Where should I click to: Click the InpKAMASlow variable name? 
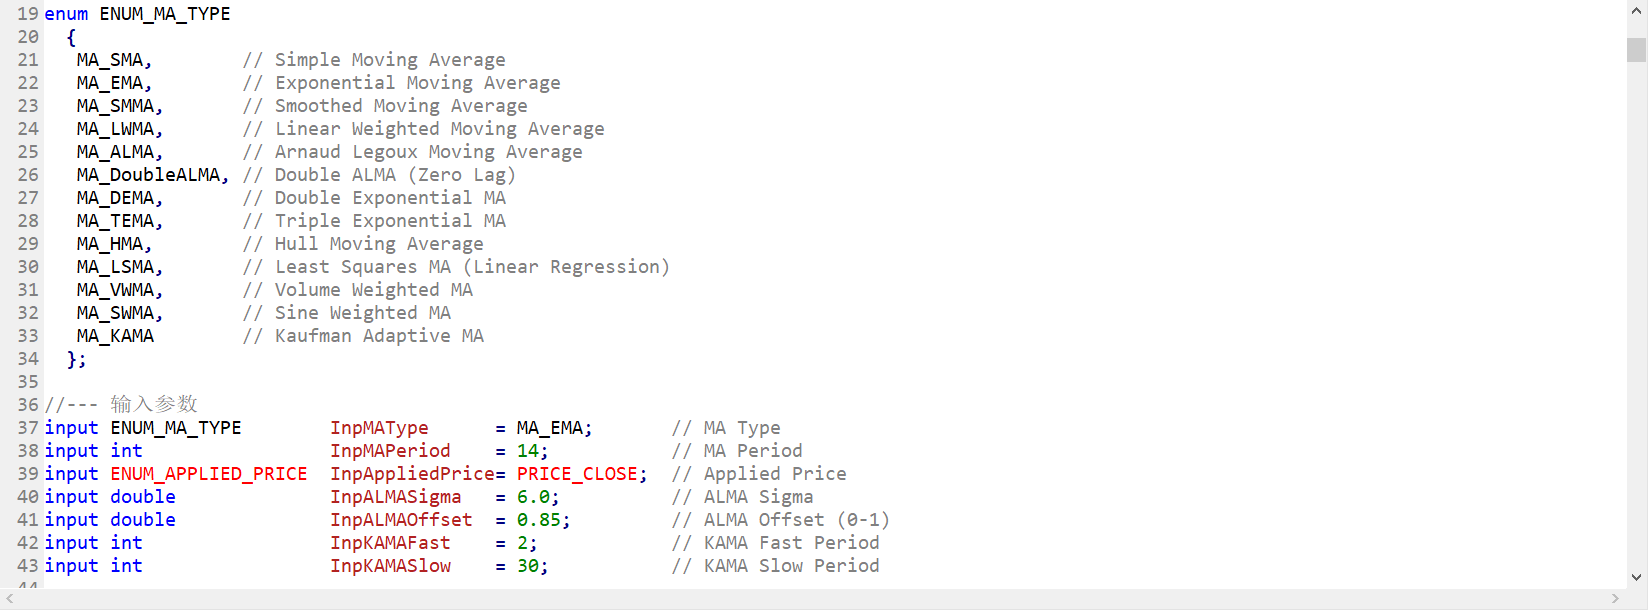coord(390,566)
